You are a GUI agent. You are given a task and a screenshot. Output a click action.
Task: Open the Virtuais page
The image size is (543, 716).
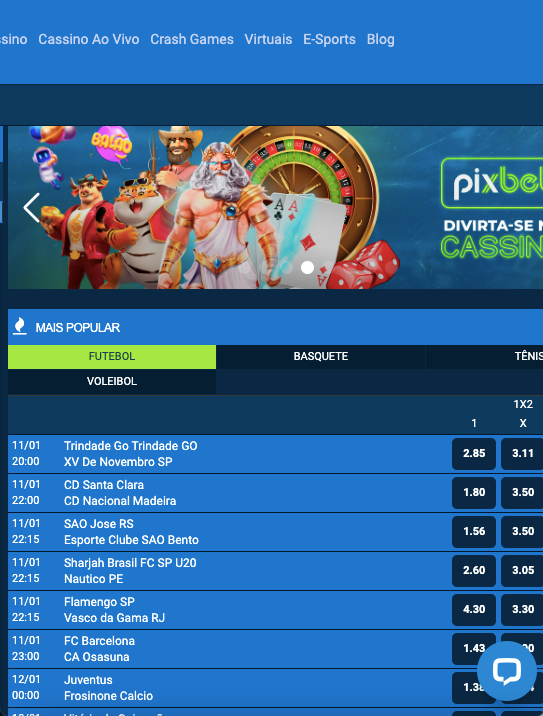click(268, 39)
